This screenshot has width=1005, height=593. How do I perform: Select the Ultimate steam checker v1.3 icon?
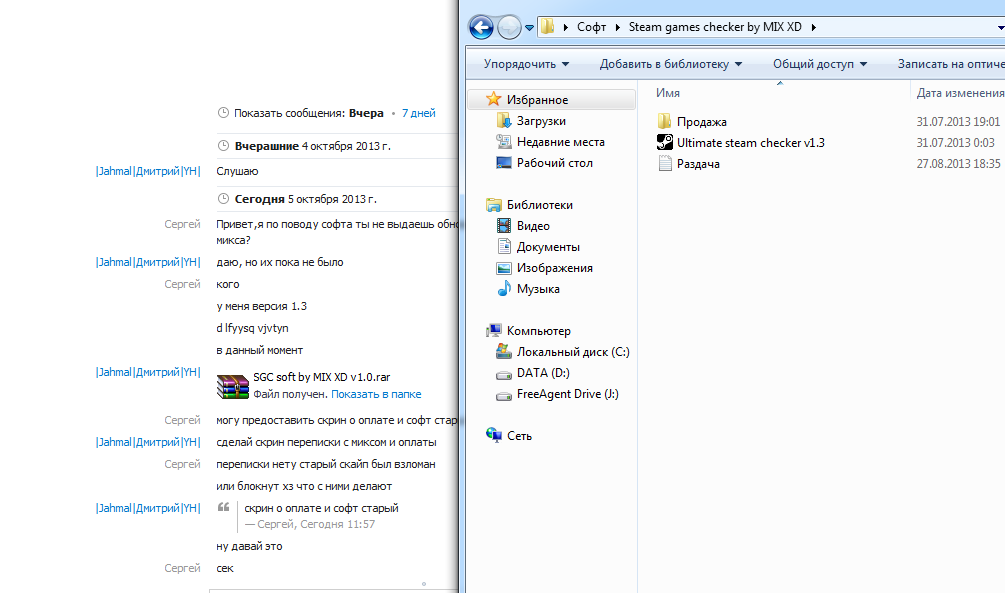click(x=665, y=142)
